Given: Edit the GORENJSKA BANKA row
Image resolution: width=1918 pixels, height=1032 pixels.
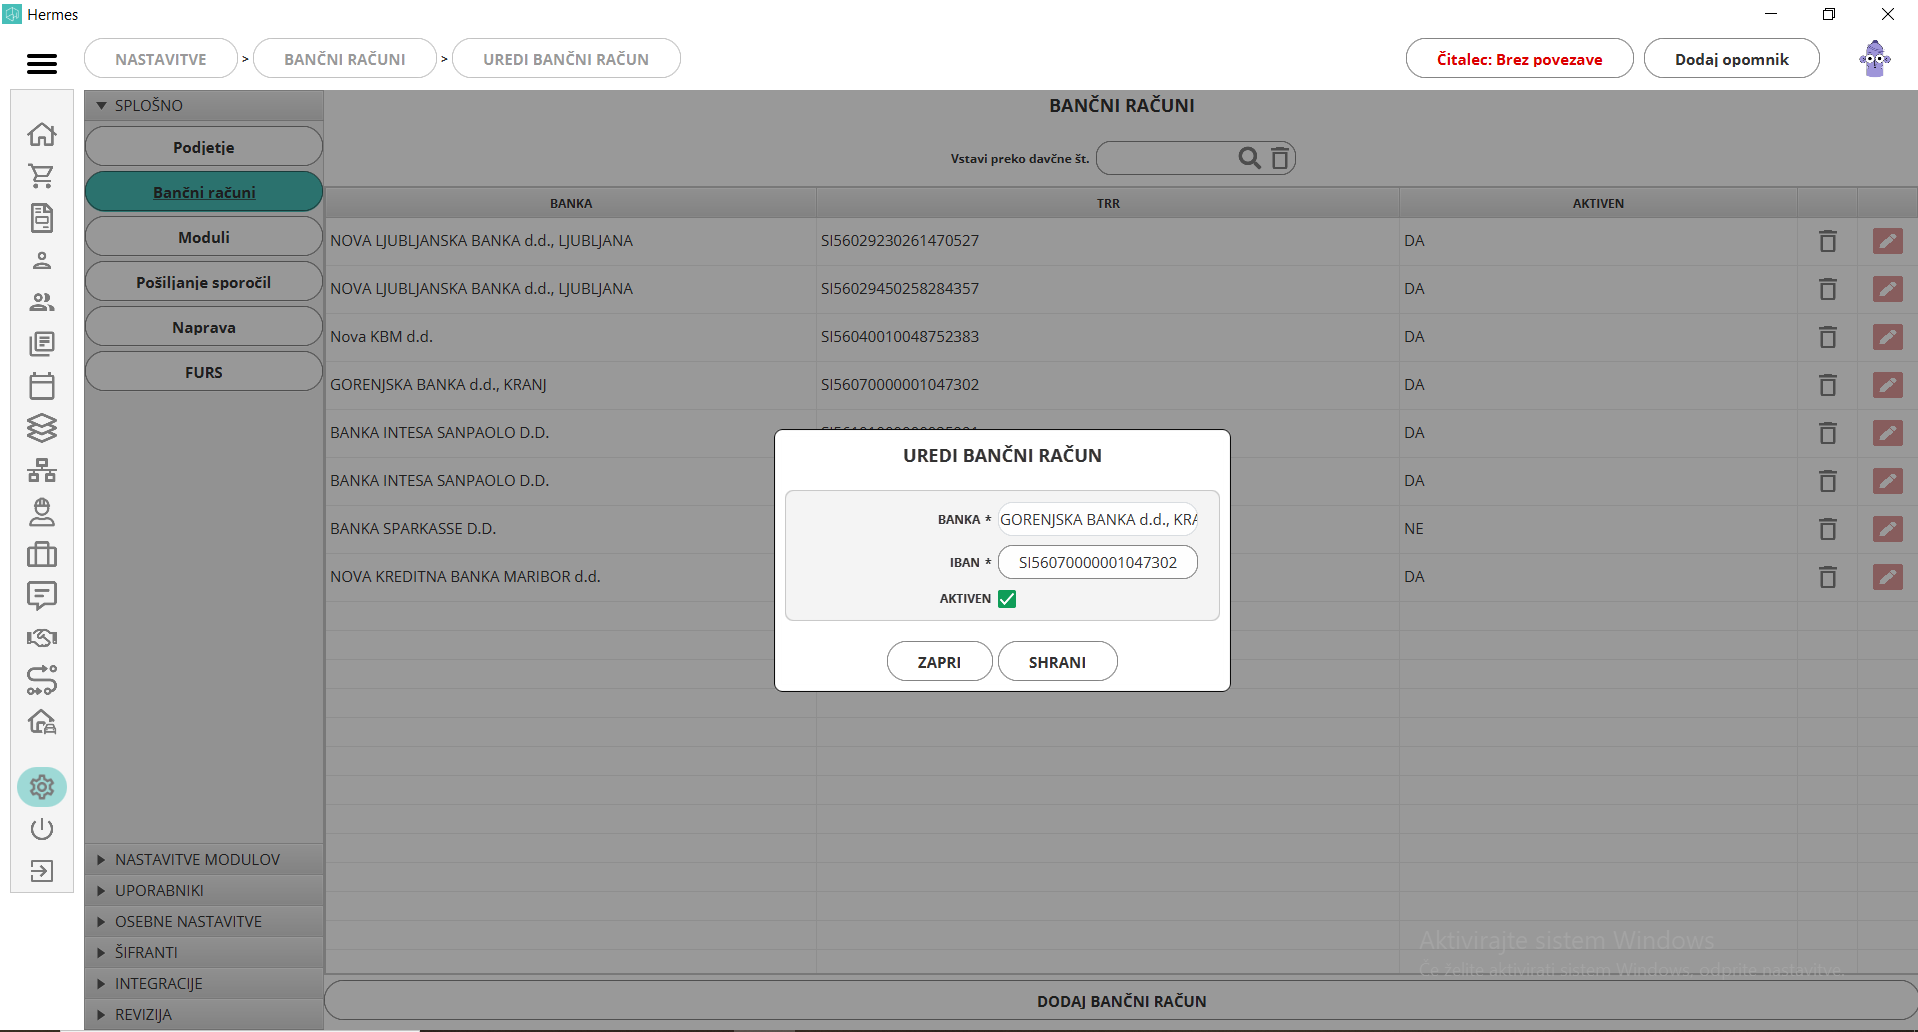Looking at the screenshot, I should 1888,385.
